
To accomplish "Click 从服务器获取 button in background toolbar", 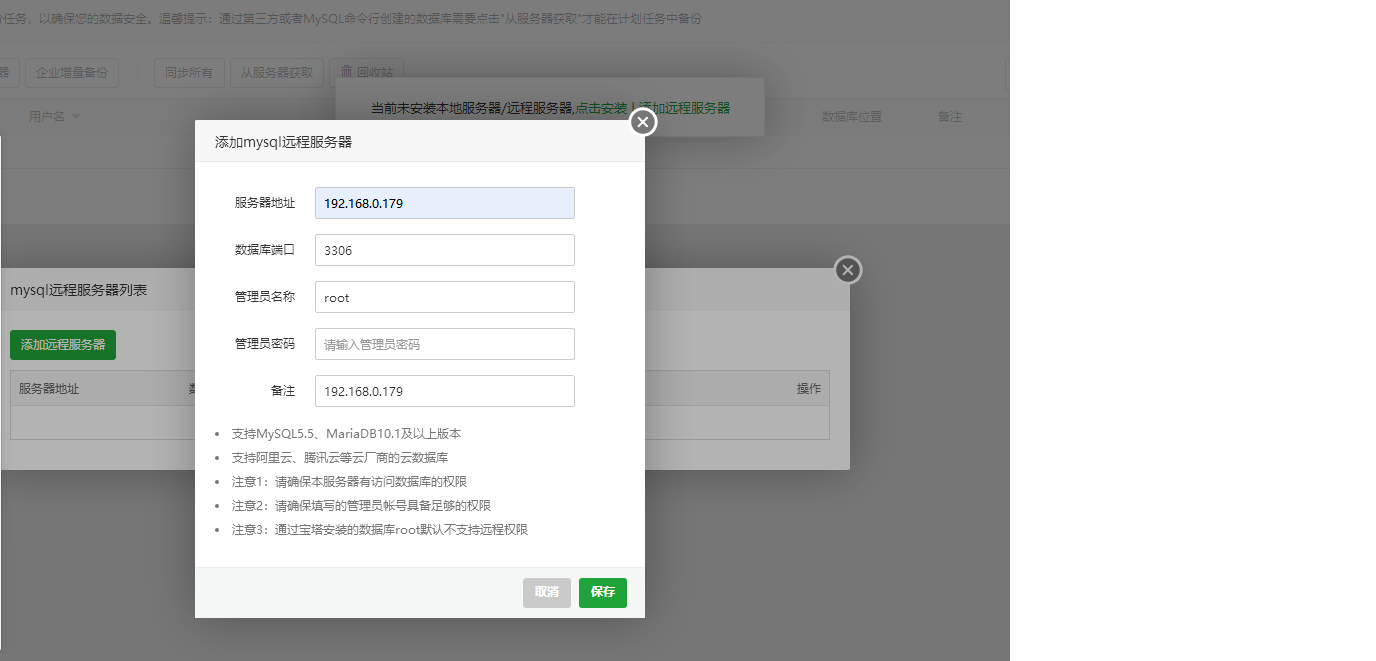I will 277,72.
